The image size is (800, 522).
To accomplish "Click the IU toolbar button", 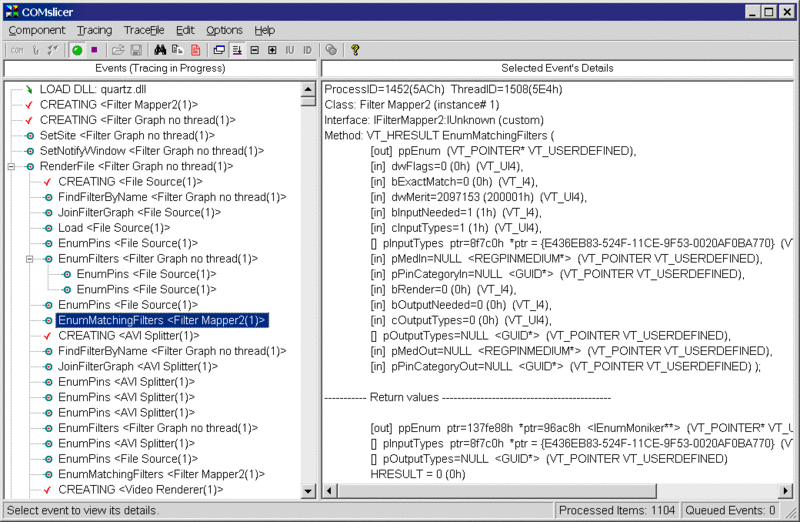I will click(290, 50).
